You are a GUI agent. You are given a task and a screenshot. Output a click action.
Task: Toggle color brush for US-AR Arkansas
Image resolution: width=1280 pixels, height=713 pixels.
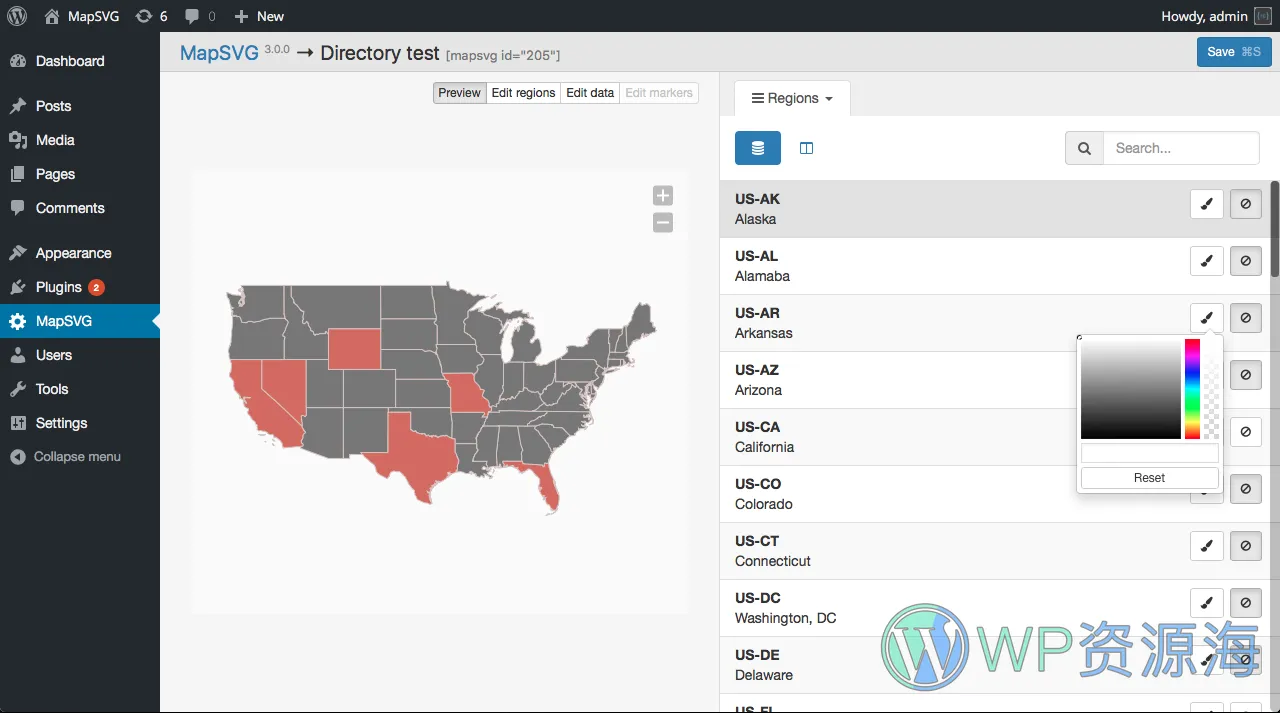[x=1207, y=318]
